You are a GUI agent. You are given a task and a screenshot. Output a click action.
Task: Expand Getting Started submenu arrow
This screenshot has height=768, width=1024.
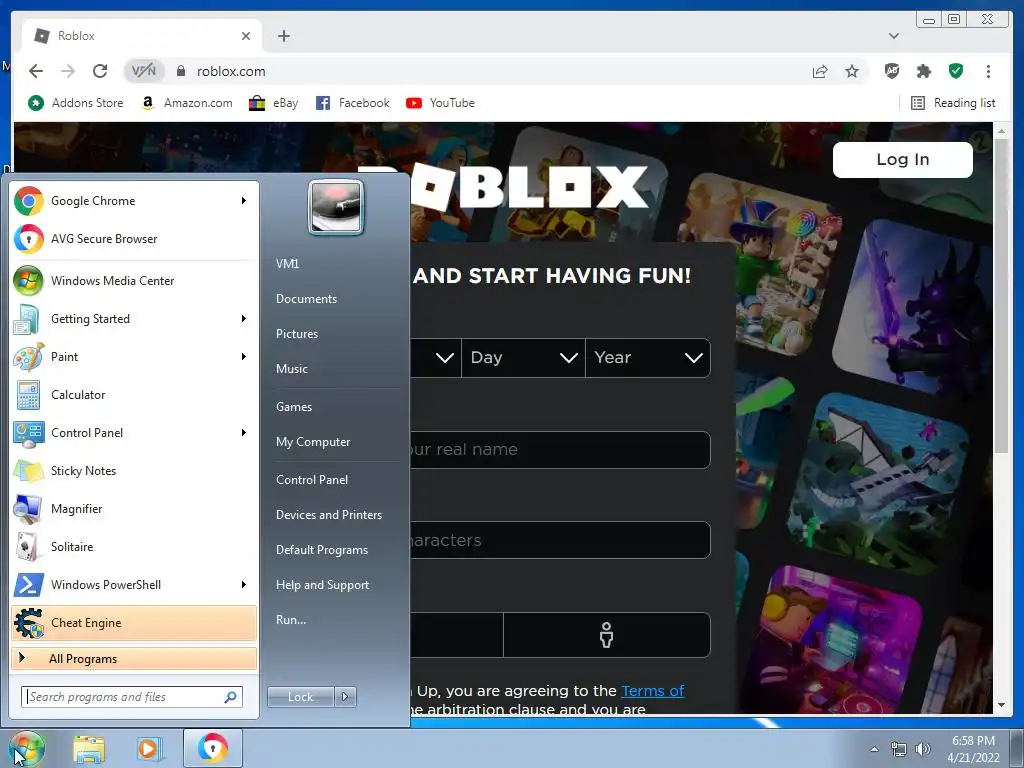(244, 319)
